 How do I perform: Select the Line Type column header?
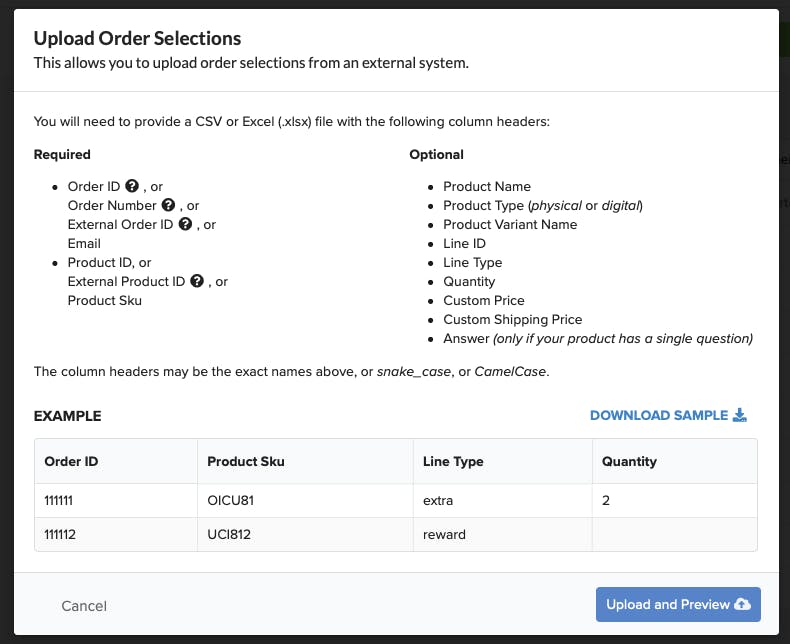[x=503, y=461]
